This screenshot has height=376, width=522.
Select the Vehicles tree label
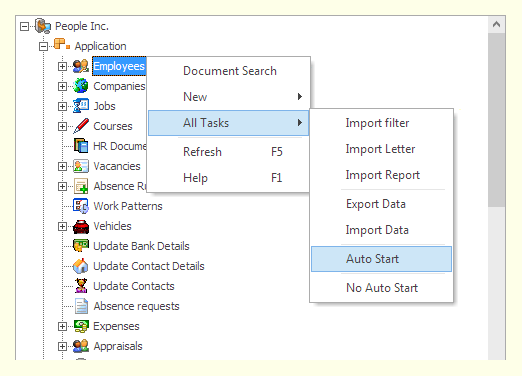pyautogui.click(x=112, y=226)
